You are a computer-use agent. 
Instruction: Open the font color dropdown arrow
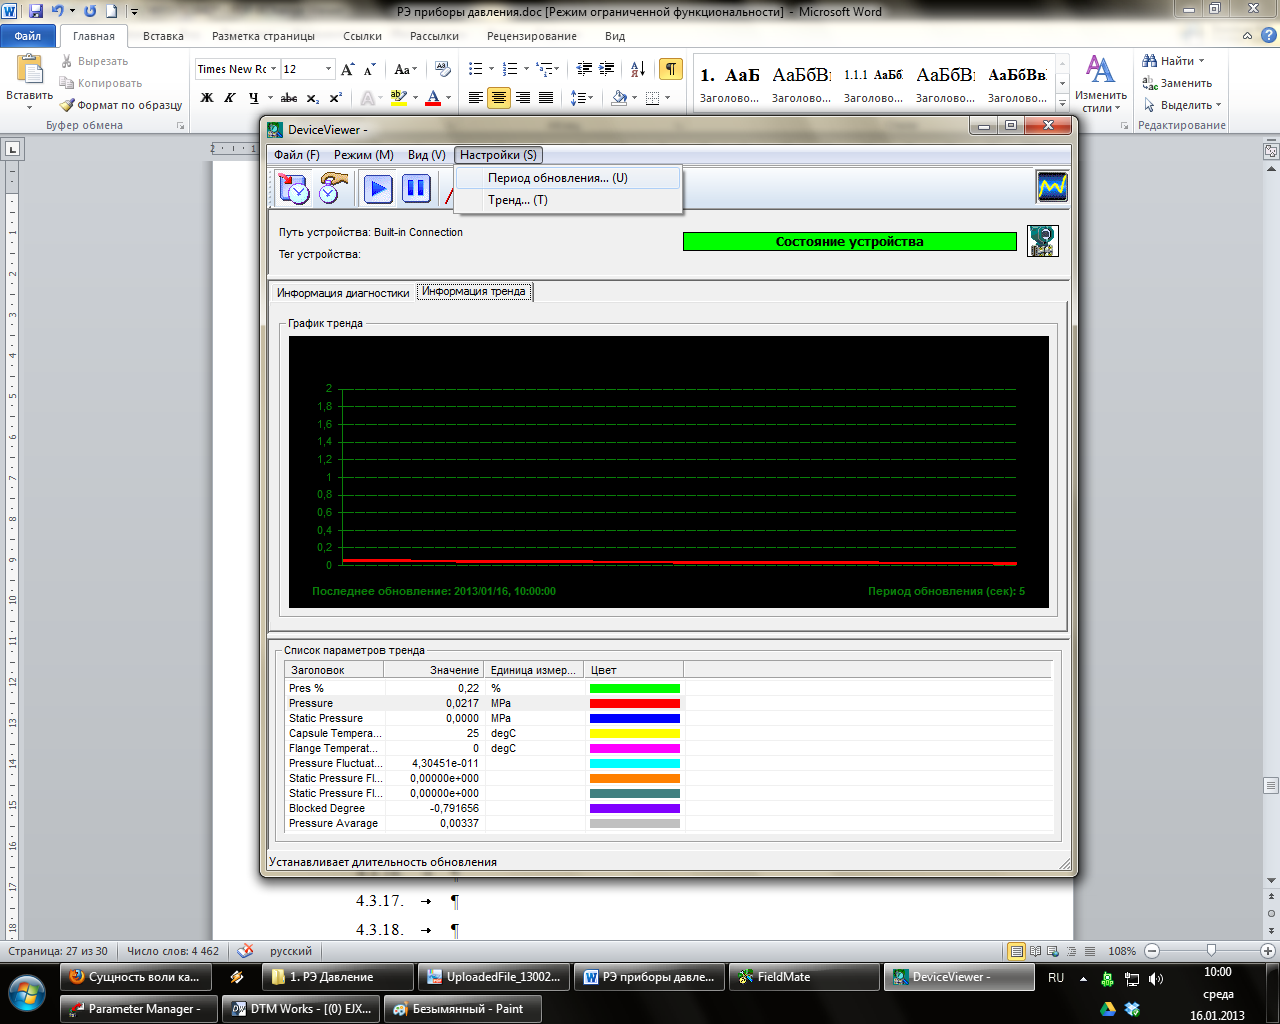448,98
